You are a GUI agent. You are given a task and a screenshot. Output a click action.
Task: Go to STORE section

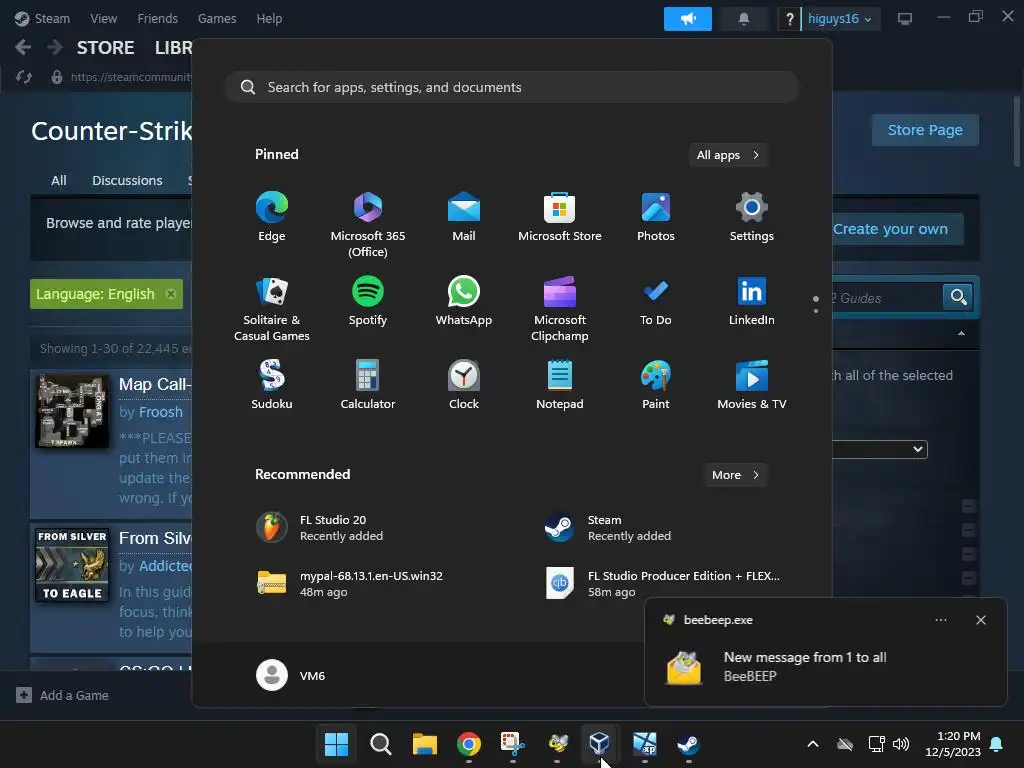[x=105, y=48]
